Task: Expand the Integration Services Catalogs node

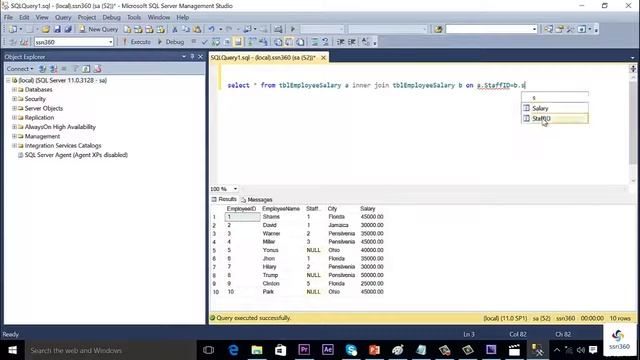Action: [x=14, y=145]
